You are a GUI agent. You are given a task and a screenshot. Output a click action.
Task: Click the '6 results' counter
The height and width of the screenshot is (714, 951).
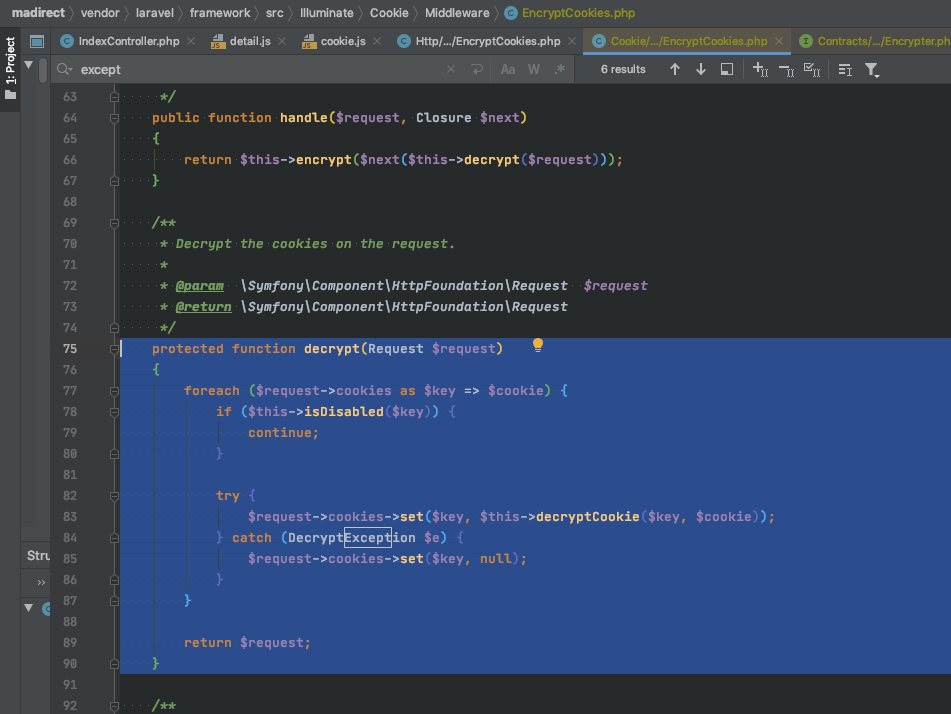(x=623, y=69)
